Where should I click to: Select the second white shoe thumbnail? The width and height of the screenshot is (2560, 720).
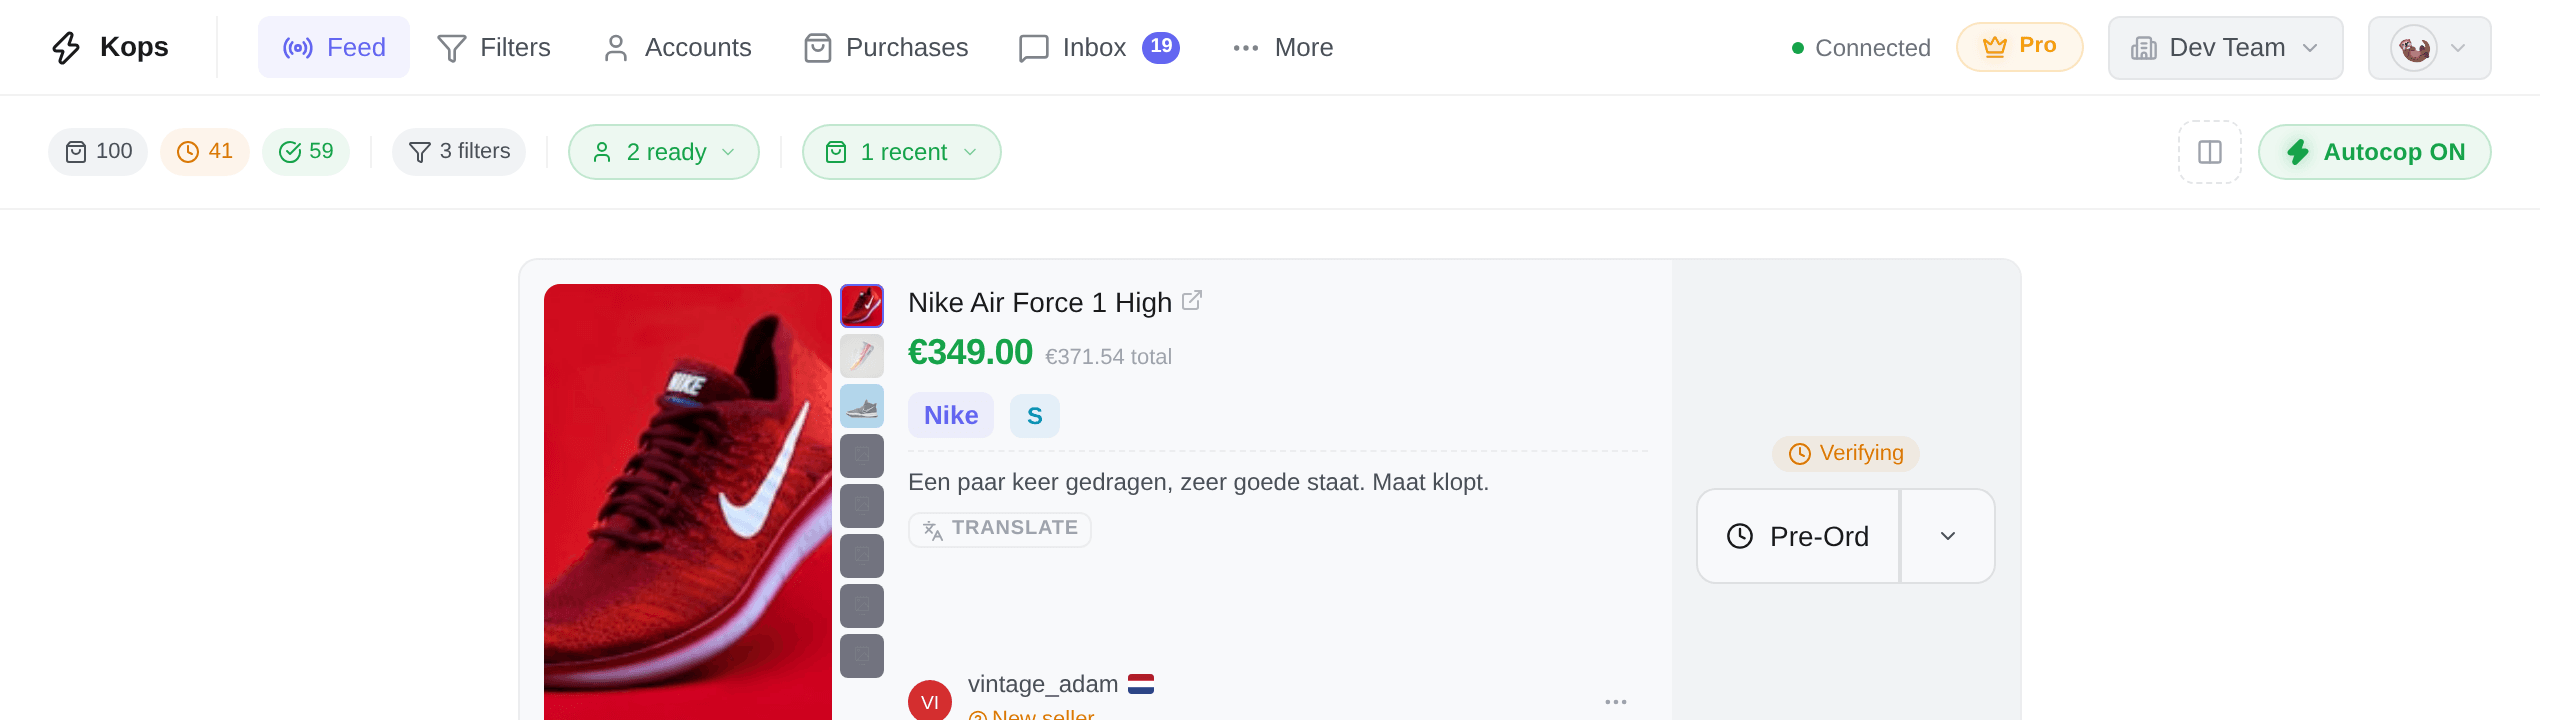(862, 356)
